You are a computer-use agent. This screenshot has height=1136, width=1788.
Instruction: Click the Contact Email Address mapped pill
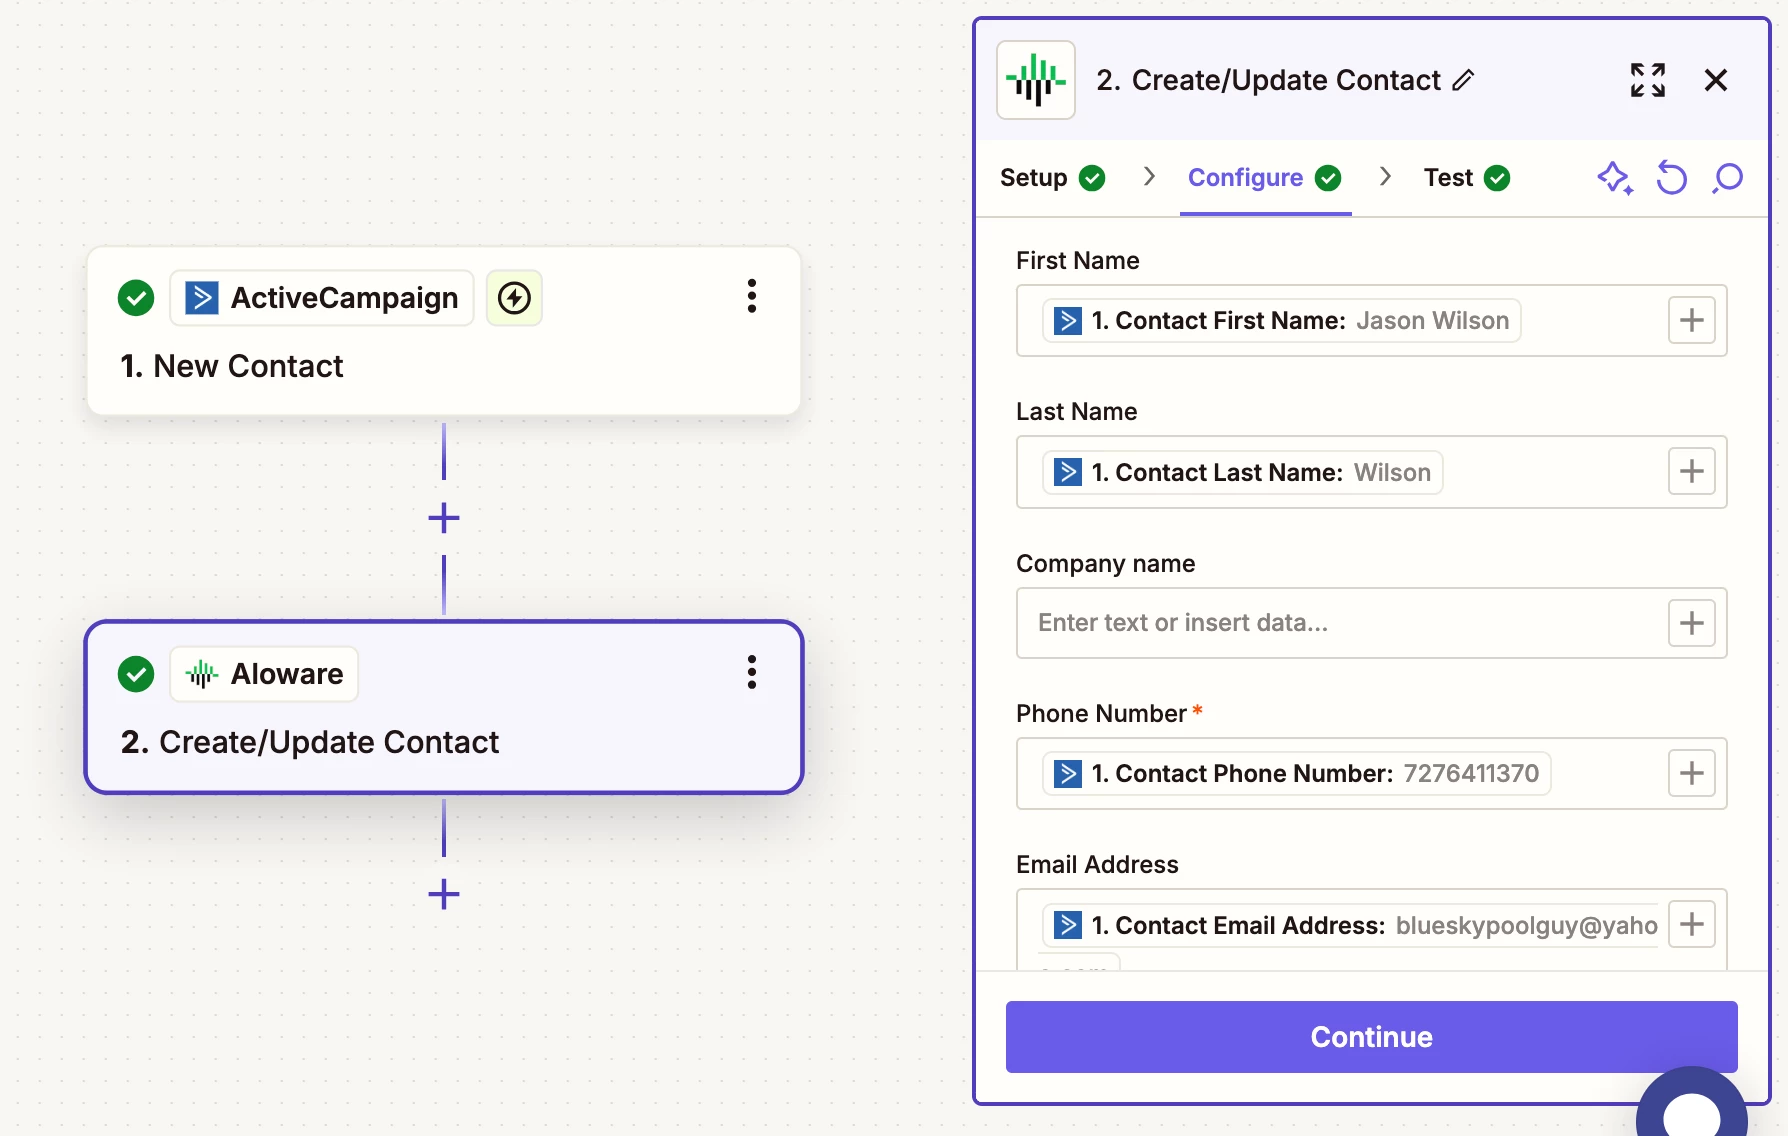coord(1351,925)
